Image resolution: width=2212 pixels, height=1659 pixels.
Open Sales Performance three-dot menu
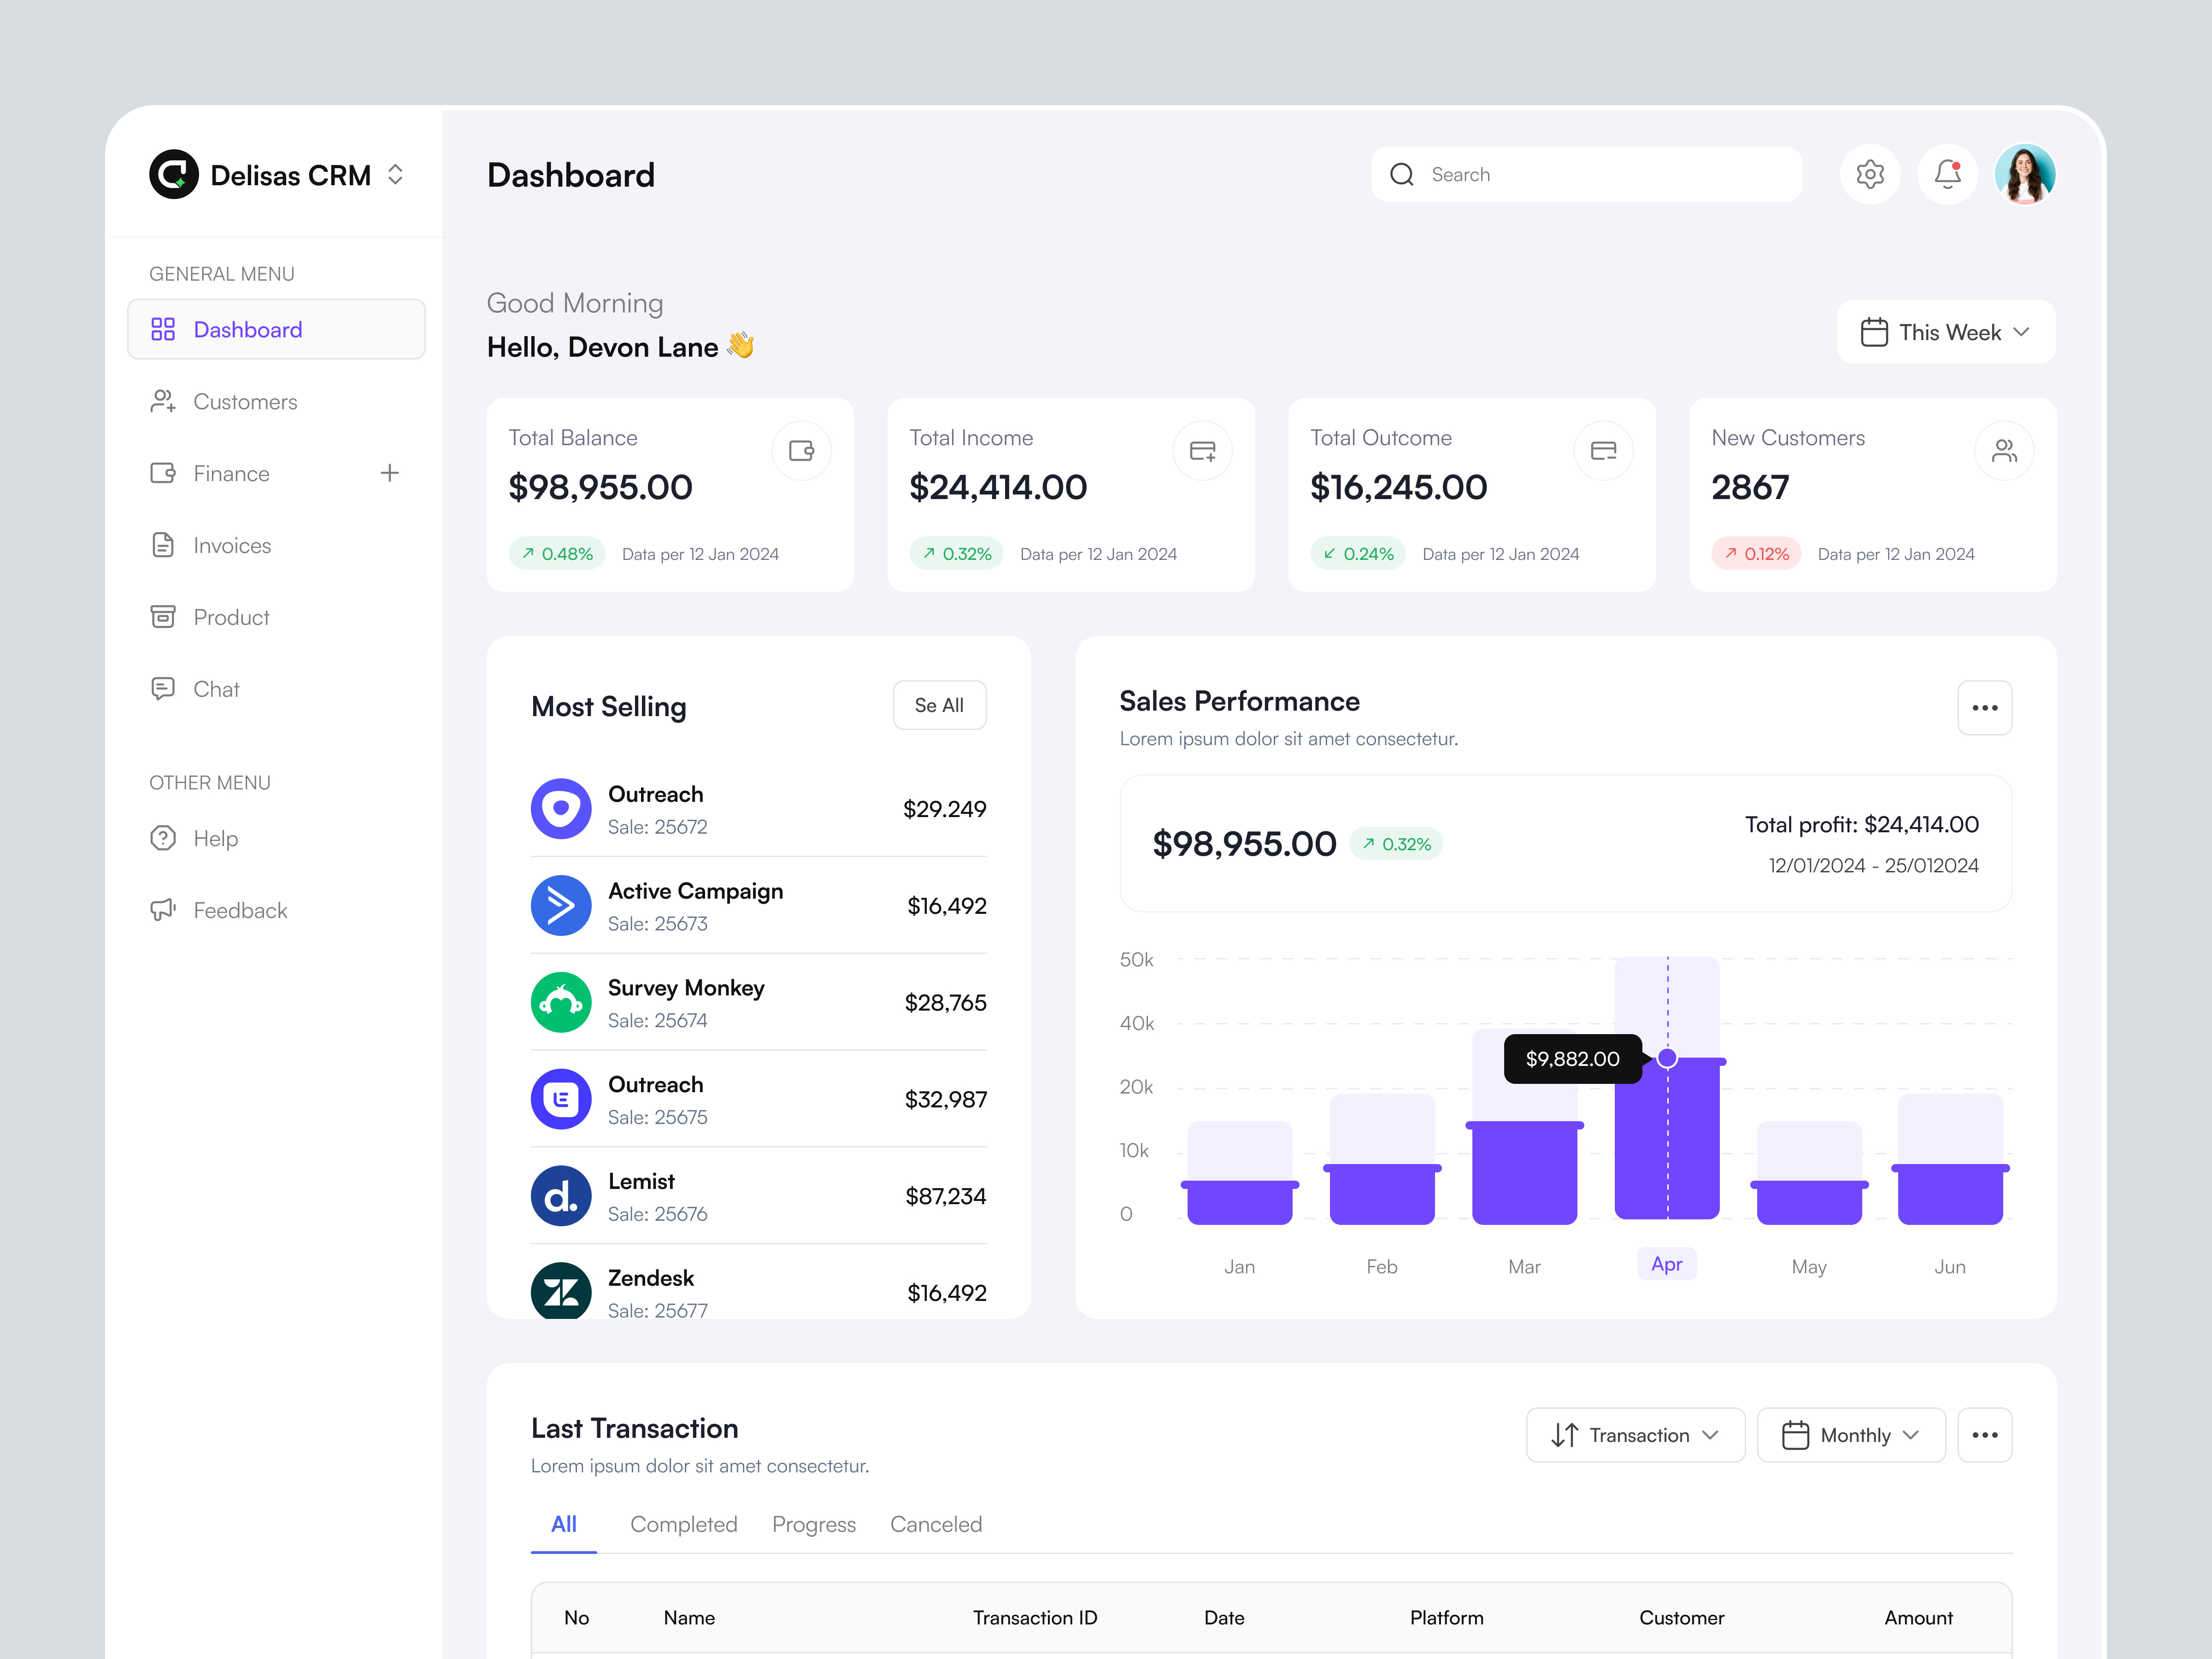tap(1984, 708)
